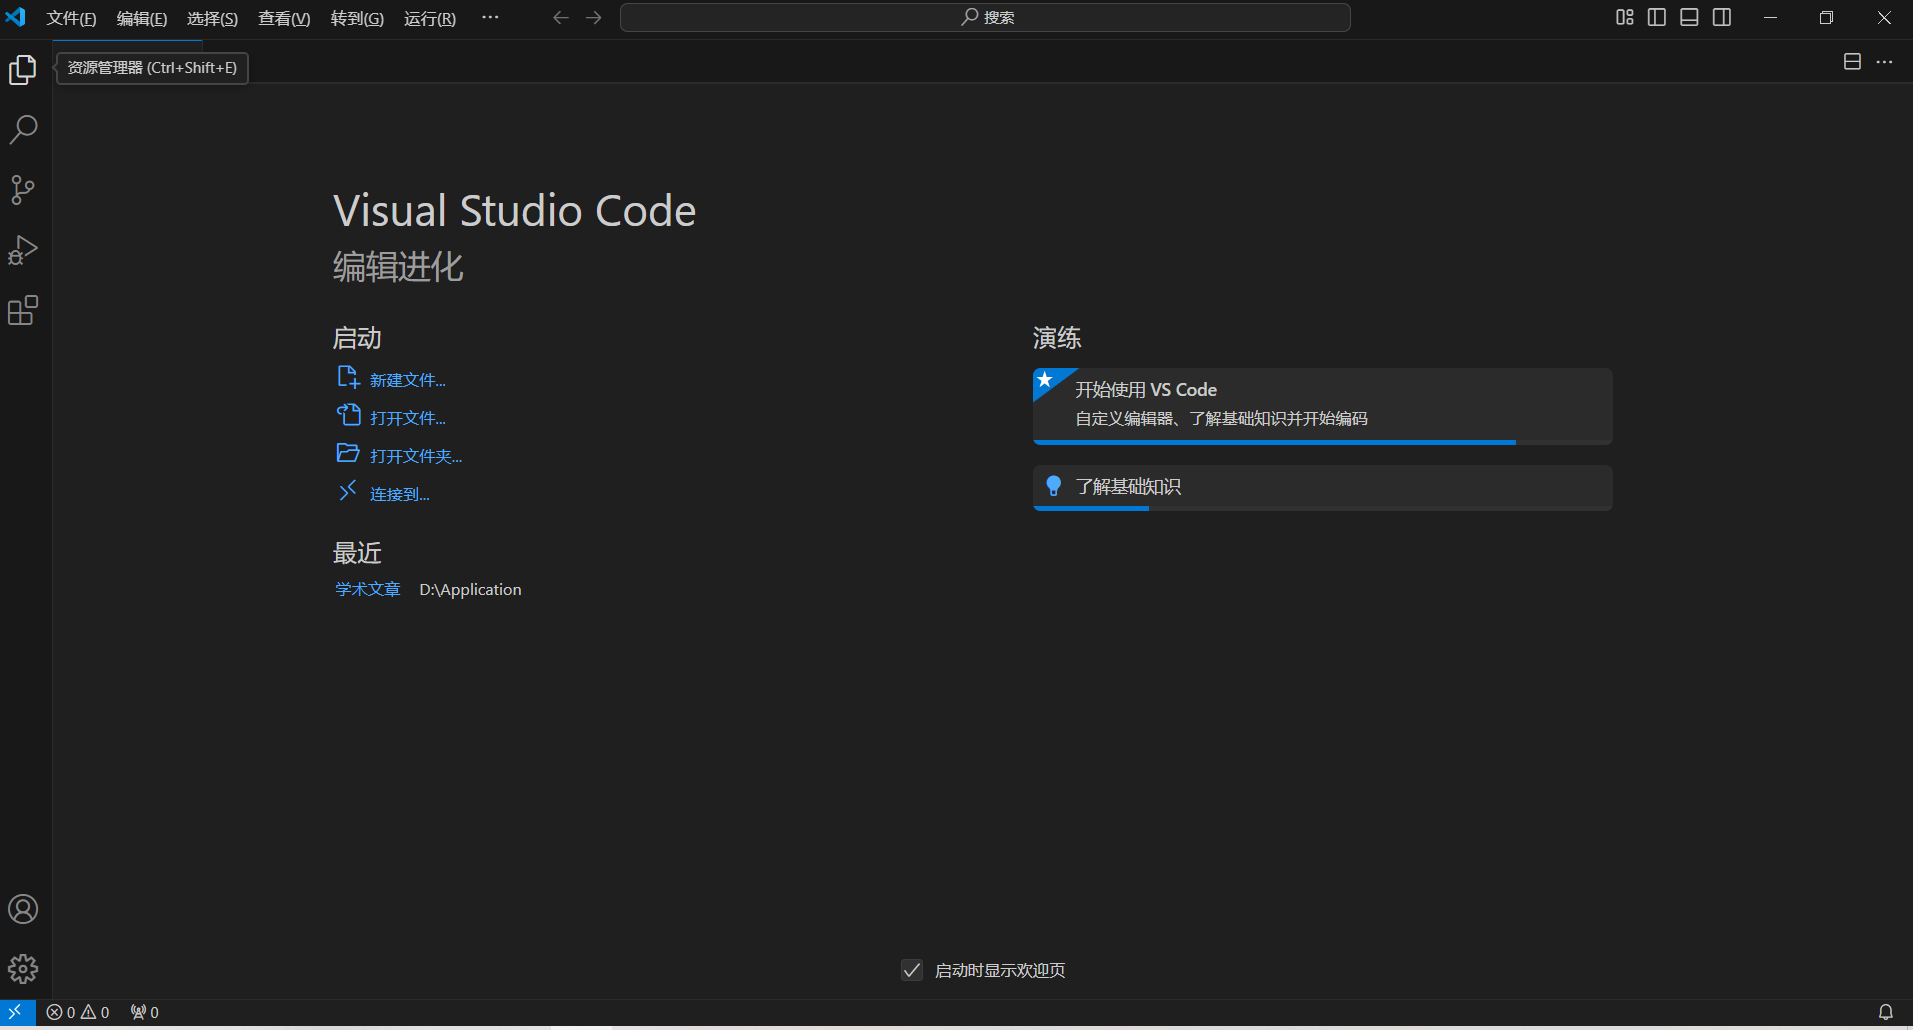Open the 编辑(E) menu

142,18
